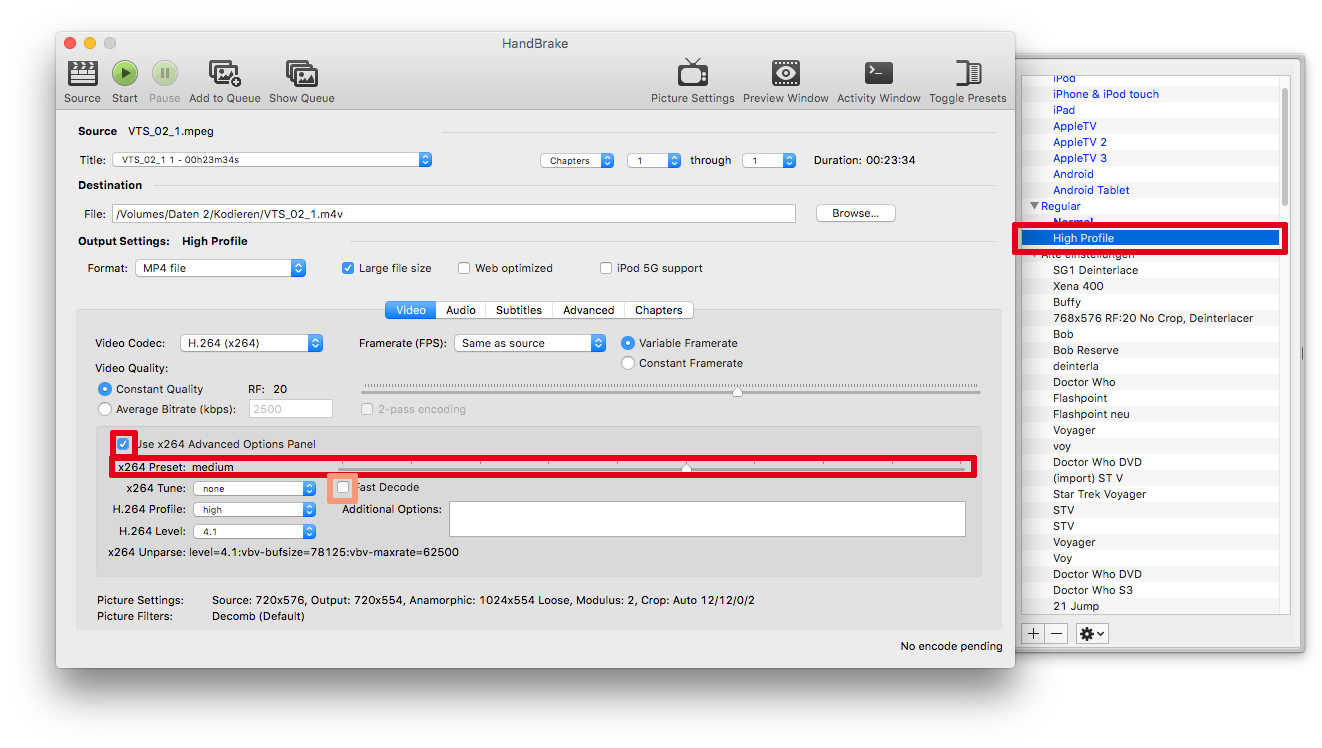The image size is (1322, 748).
Task: Toggle Use x264 Advanced Options Panel checkbox
Action: 123,444
